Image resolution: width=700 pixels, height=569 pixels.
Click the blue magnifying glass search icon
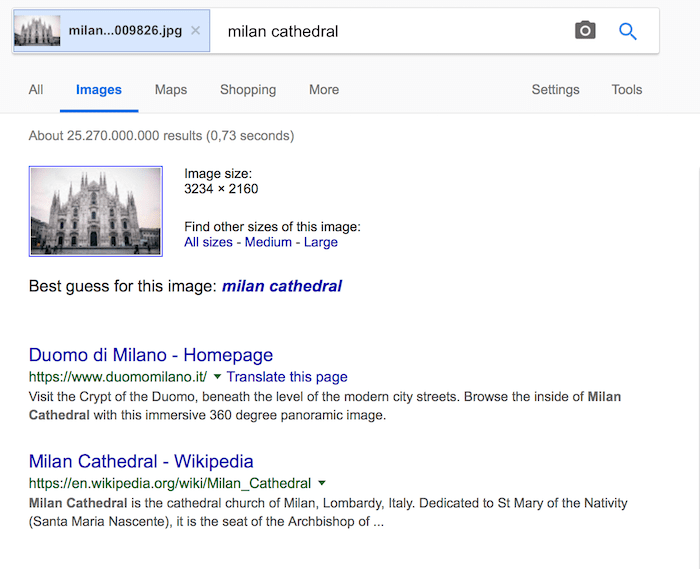coord(628,31)
